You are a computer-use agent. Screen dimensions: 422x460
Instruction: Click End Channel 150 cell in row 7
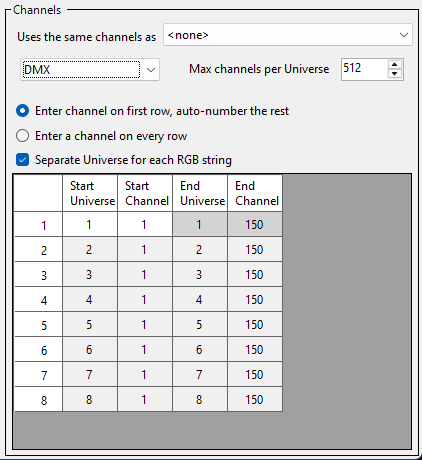[255, 375]
